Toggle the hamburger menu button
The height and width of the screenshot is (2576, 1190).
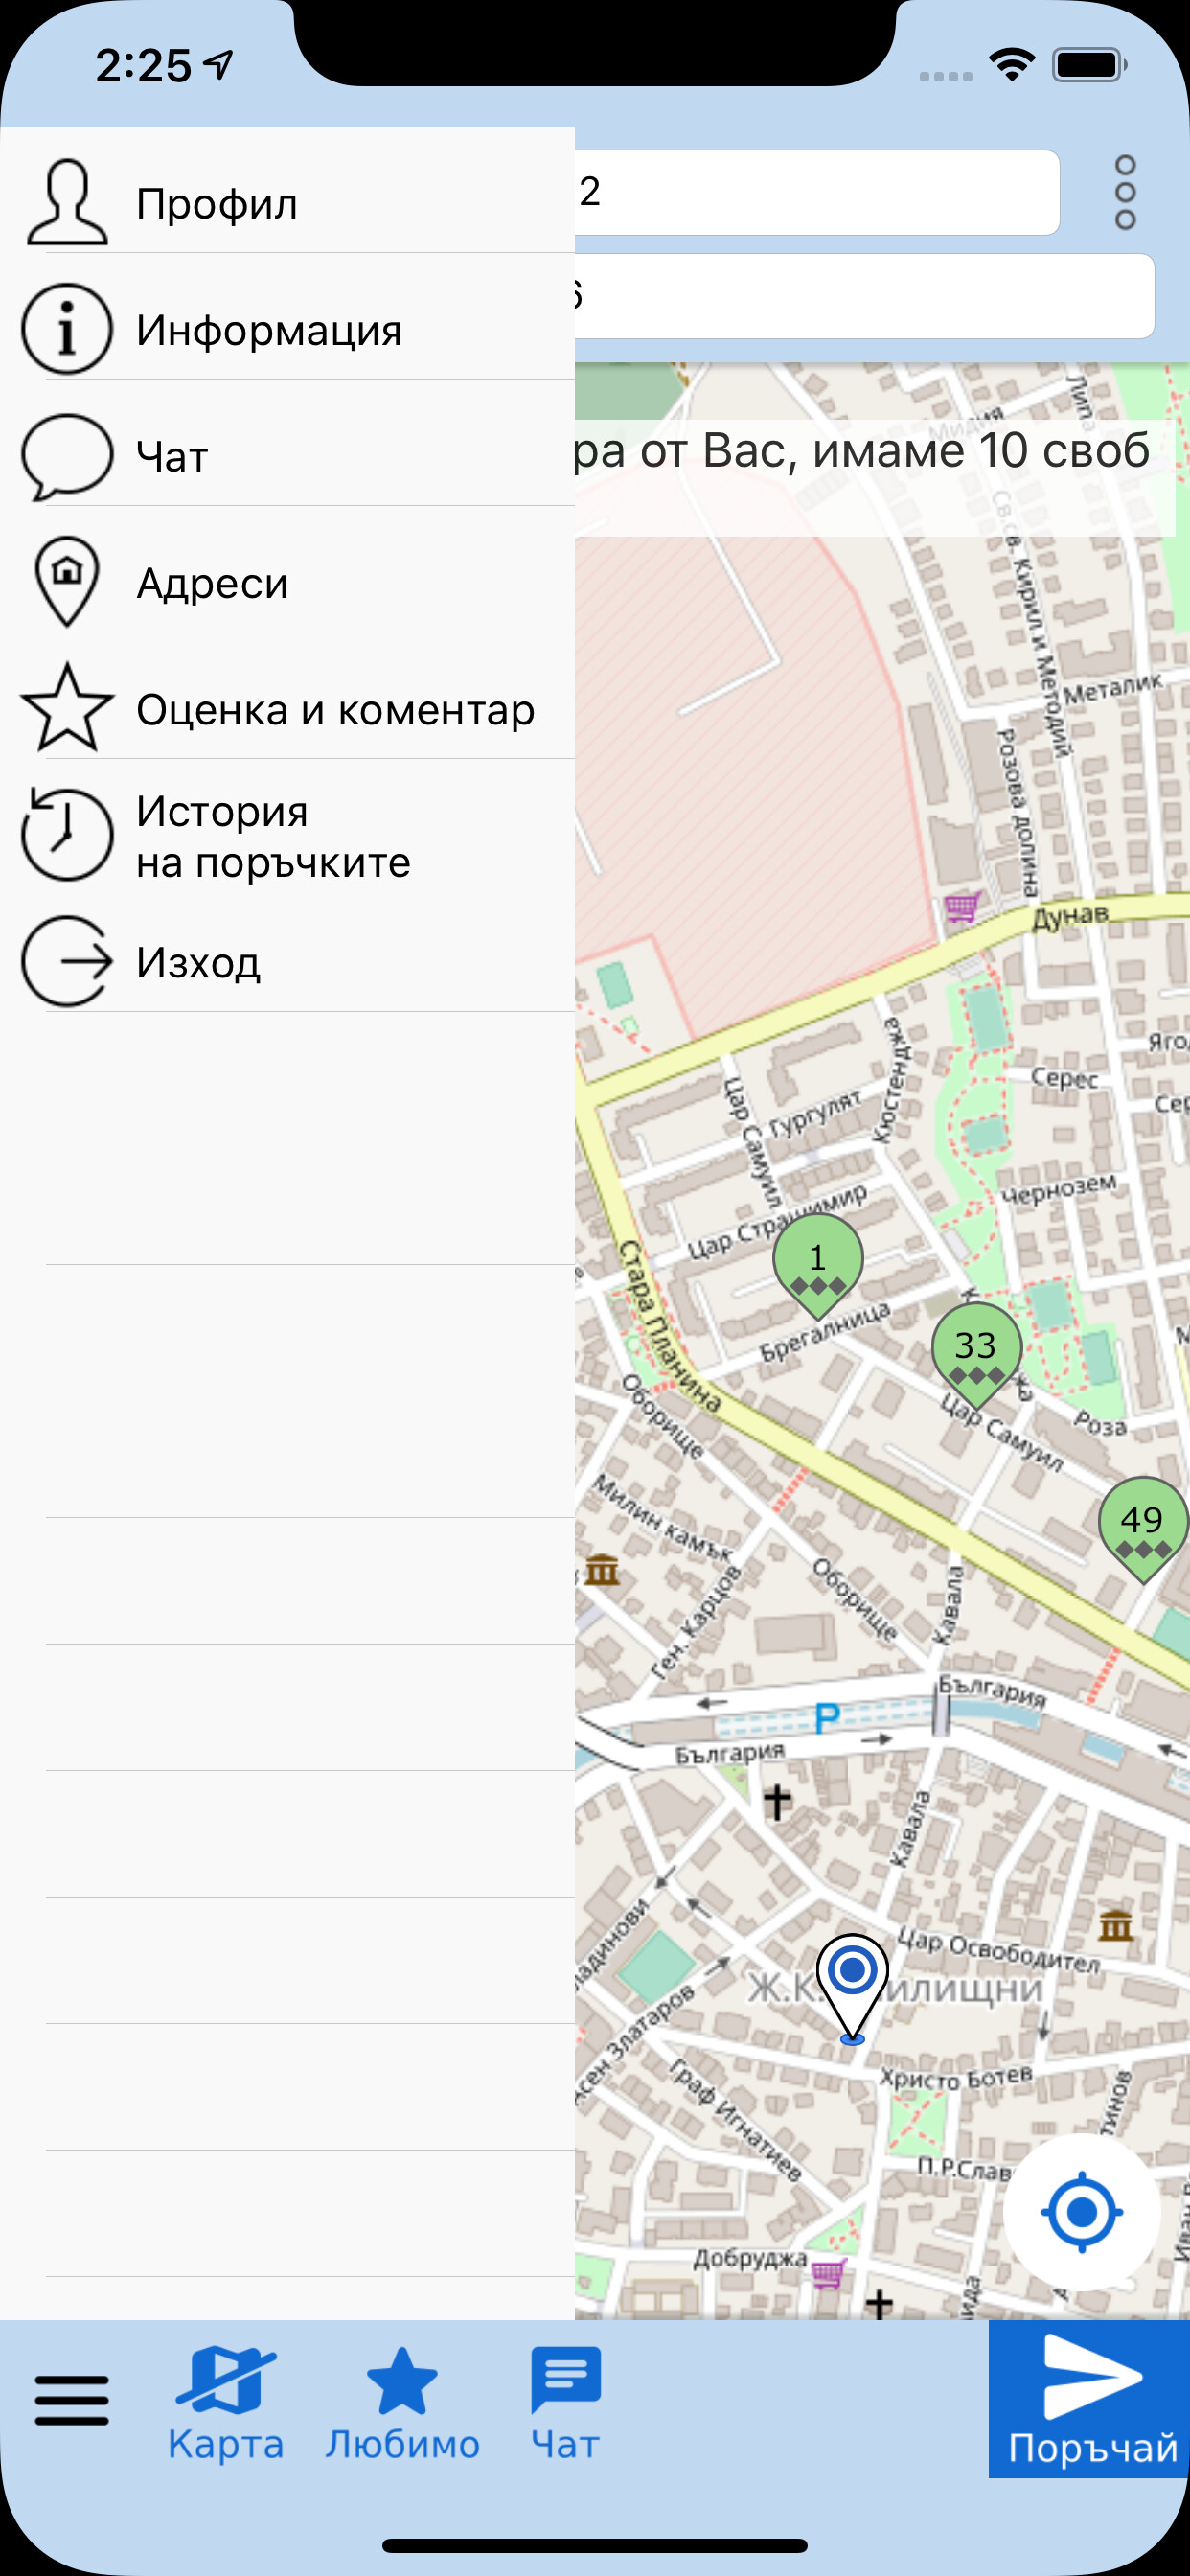pos(71,2400)
